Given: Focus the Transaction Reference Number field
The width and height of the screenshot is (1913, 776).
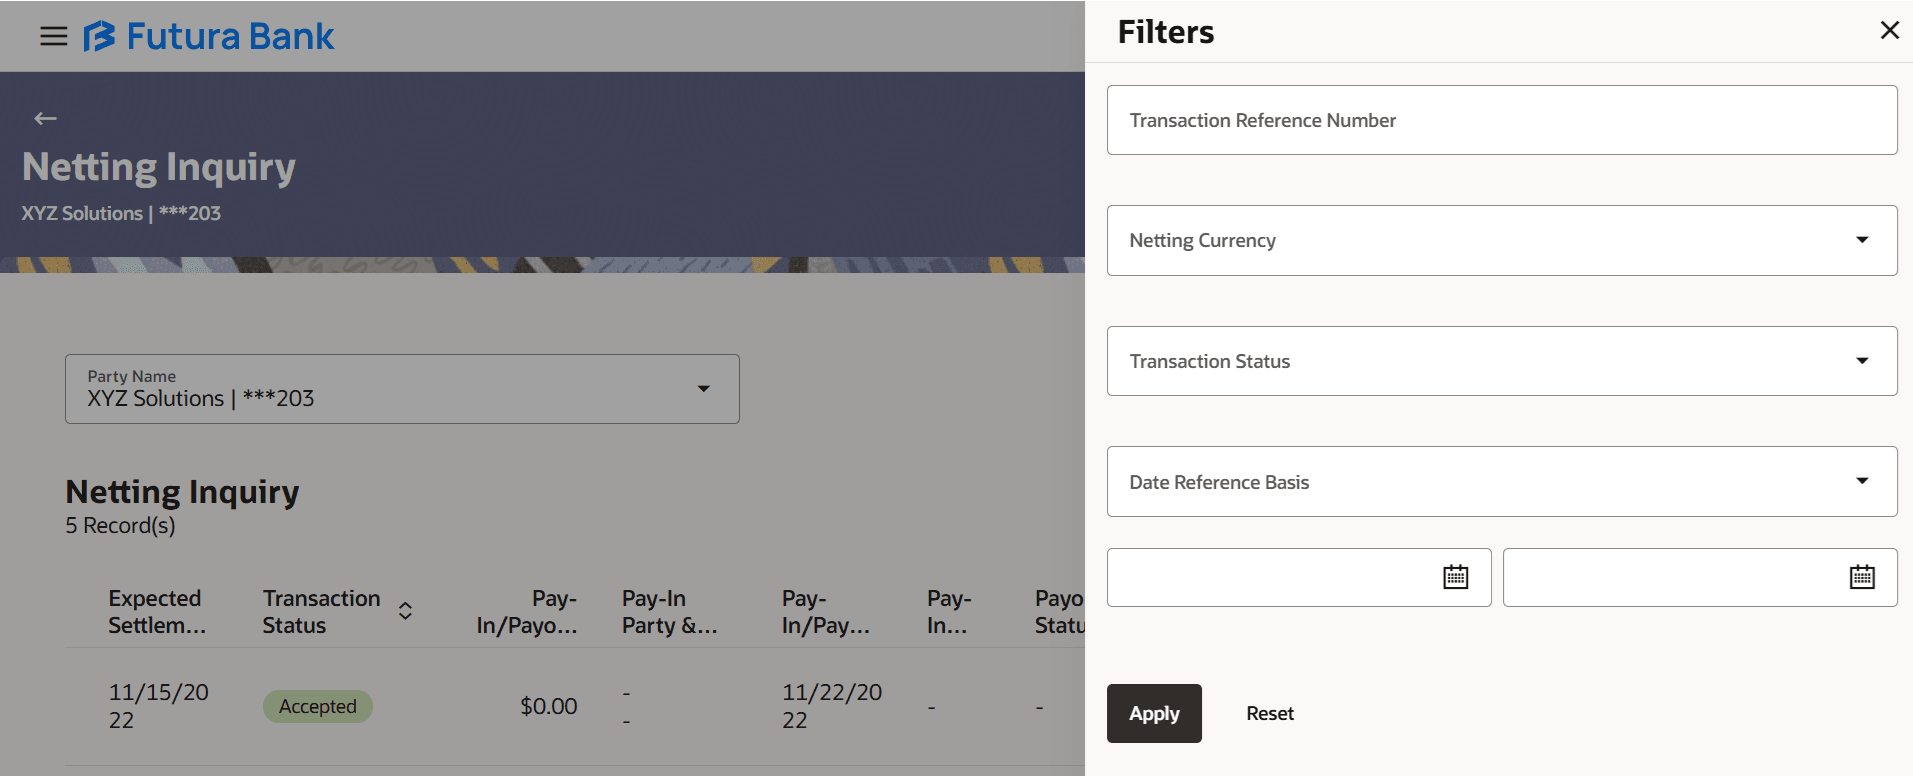Looking at the screenshot, I should pos(1500,120).
